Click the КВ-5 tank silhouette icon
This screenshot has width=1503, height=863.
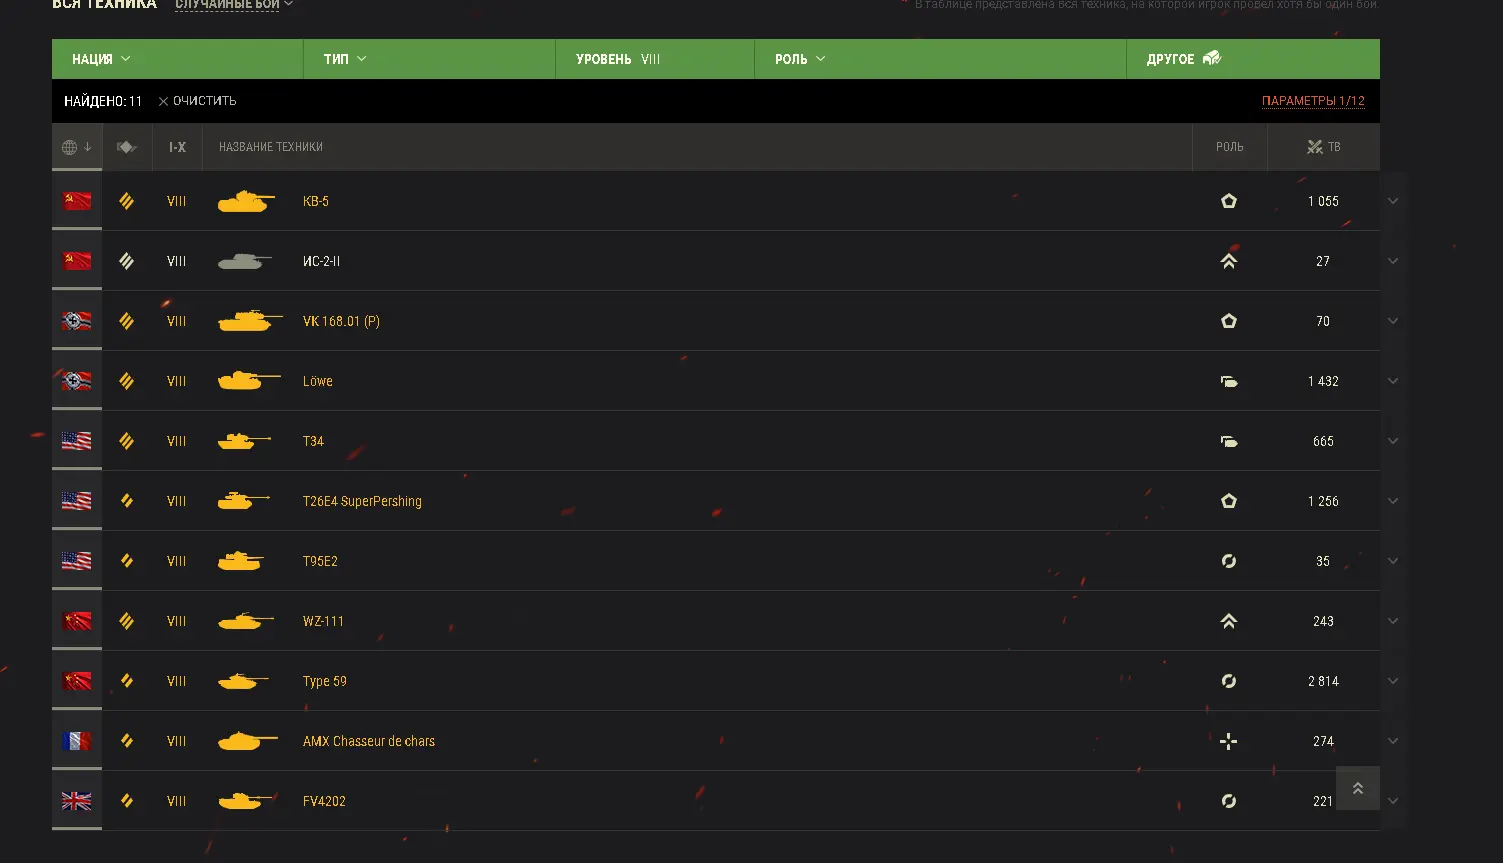[x=246, y=202]
